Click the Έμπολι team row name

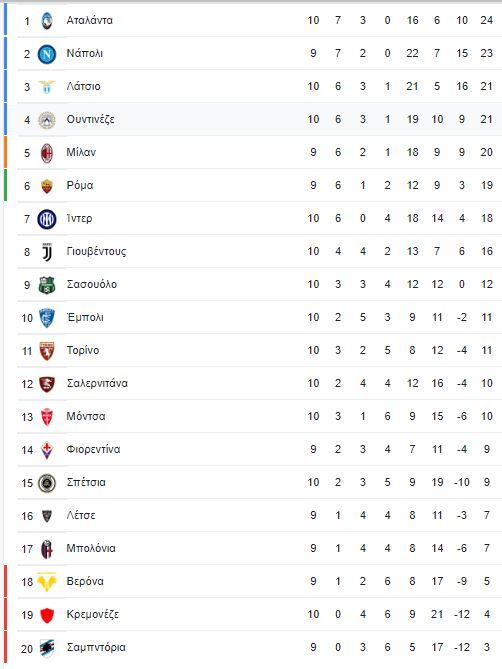pyautogui.click(x=85, y=317)
